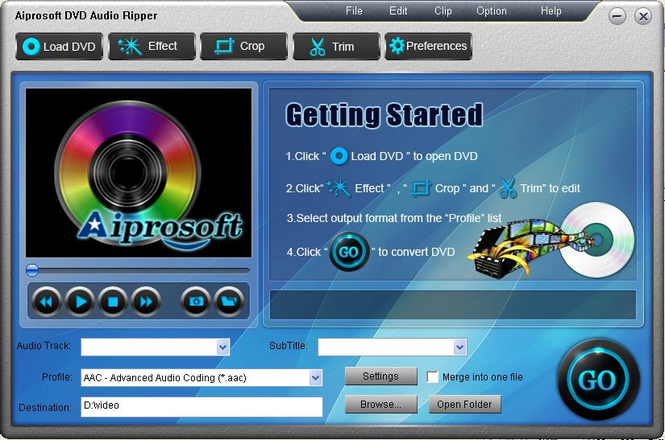Image resolution: width=665 pixels, height=440 pixels.
Task: Open the File menu
Action: (x=354, y=11)
